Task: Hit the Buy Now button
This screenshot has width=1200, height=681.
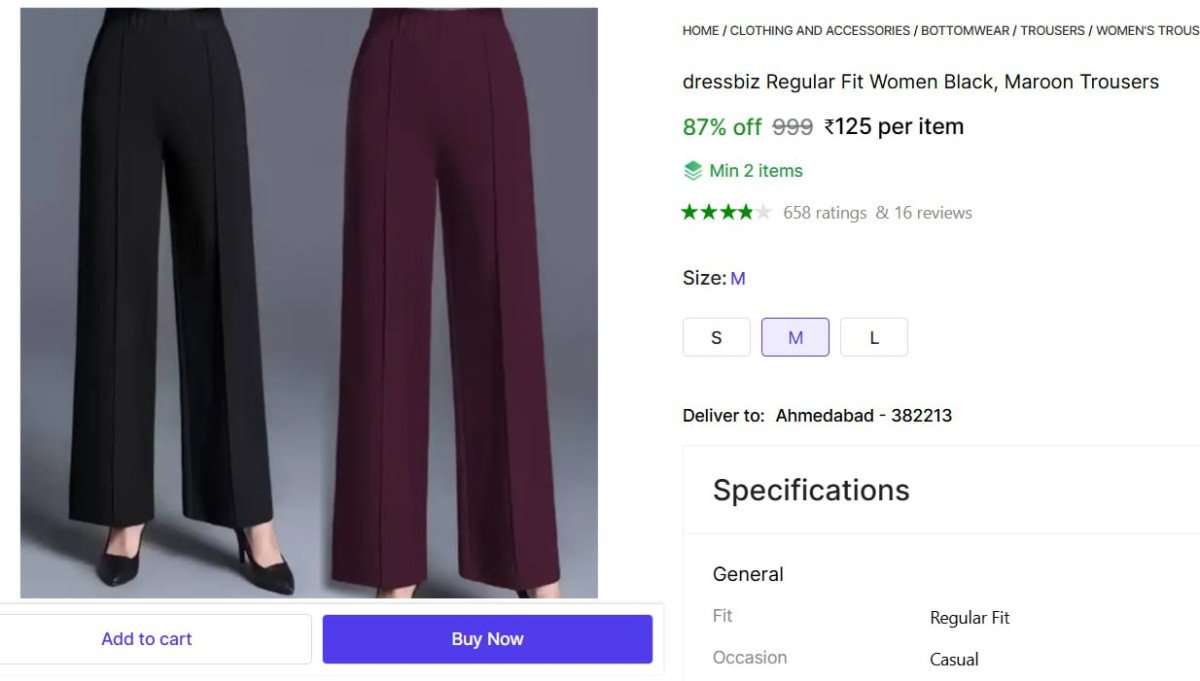Action: 487,639
